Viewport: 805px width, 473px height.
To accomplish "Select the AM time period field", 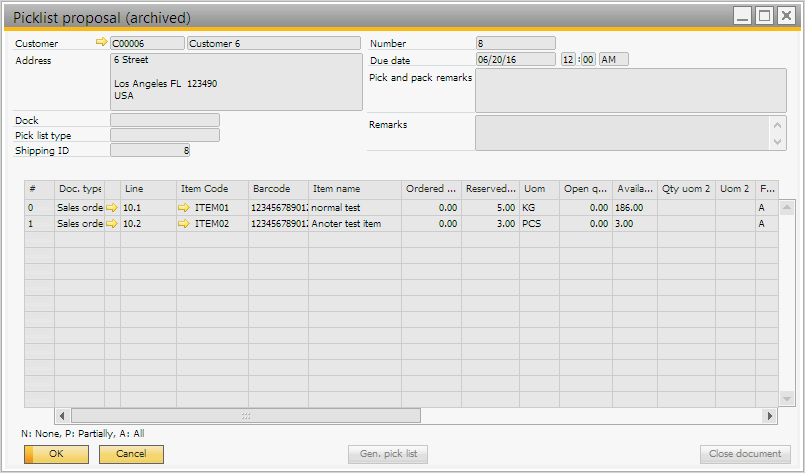I will coord(613,59).
